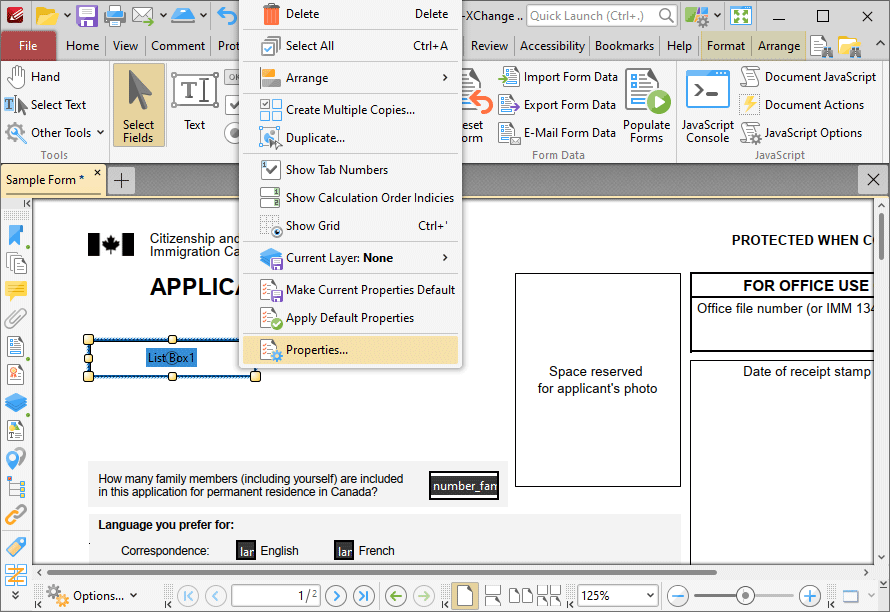This screenshot has height=612, width=890.
Task: Toggle Show Grid in menu
Action: pyautogui.click(x=350, y=225)
